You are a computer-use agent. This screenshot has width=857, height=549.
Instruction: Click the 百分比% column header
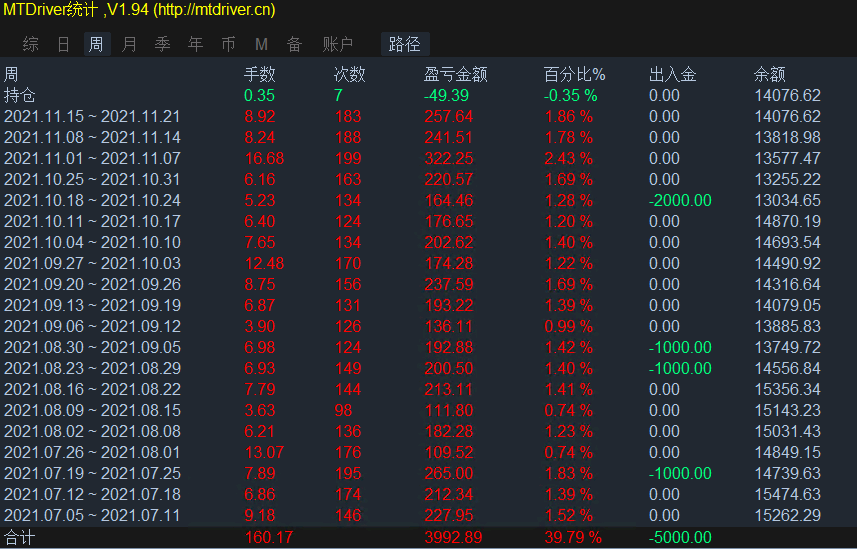coord(574,74)
